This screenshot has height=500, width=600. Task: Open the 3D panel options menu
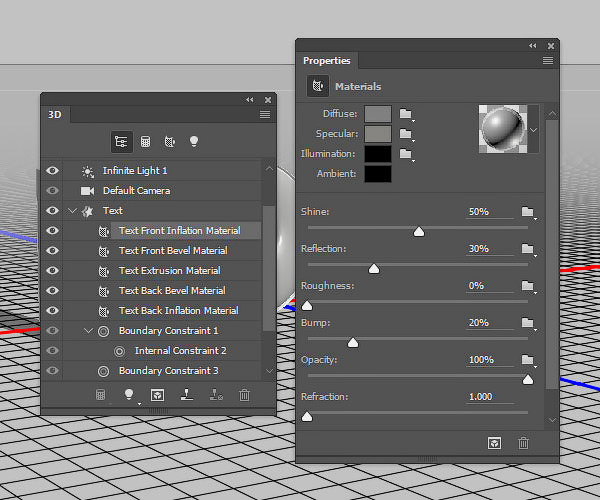[265, 114]
